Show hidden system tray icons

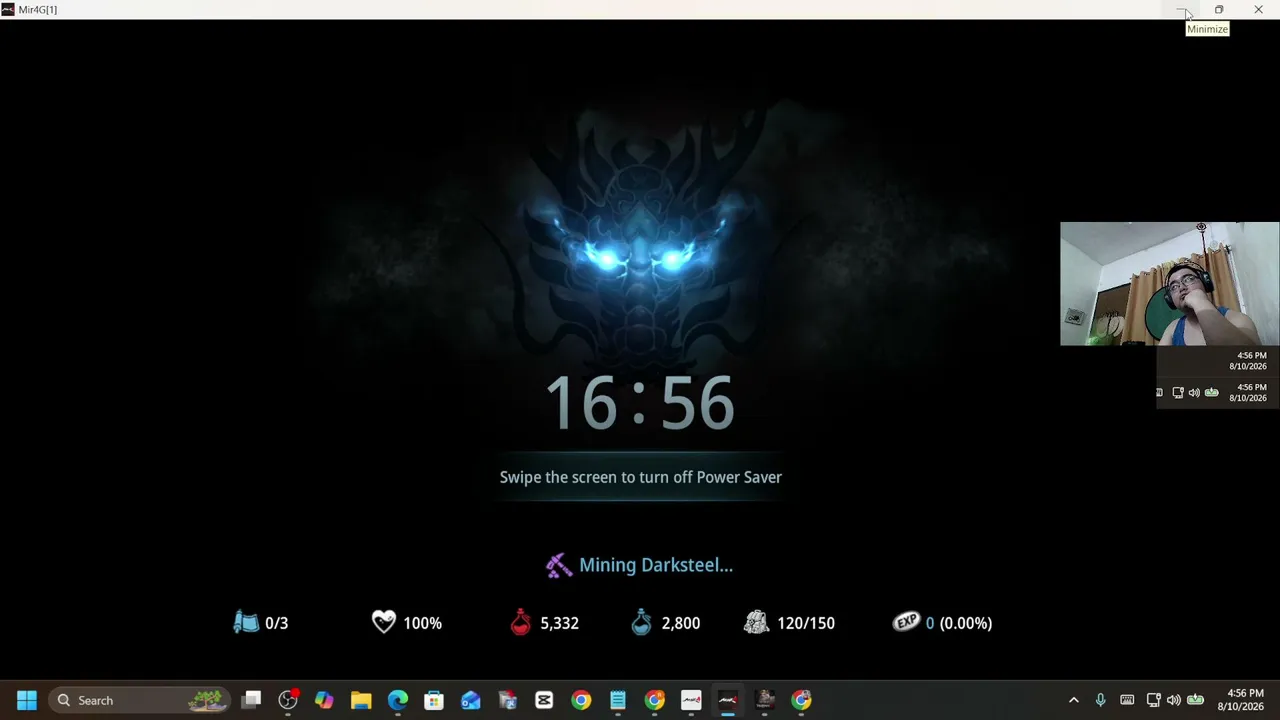(x=1074, y=700)
